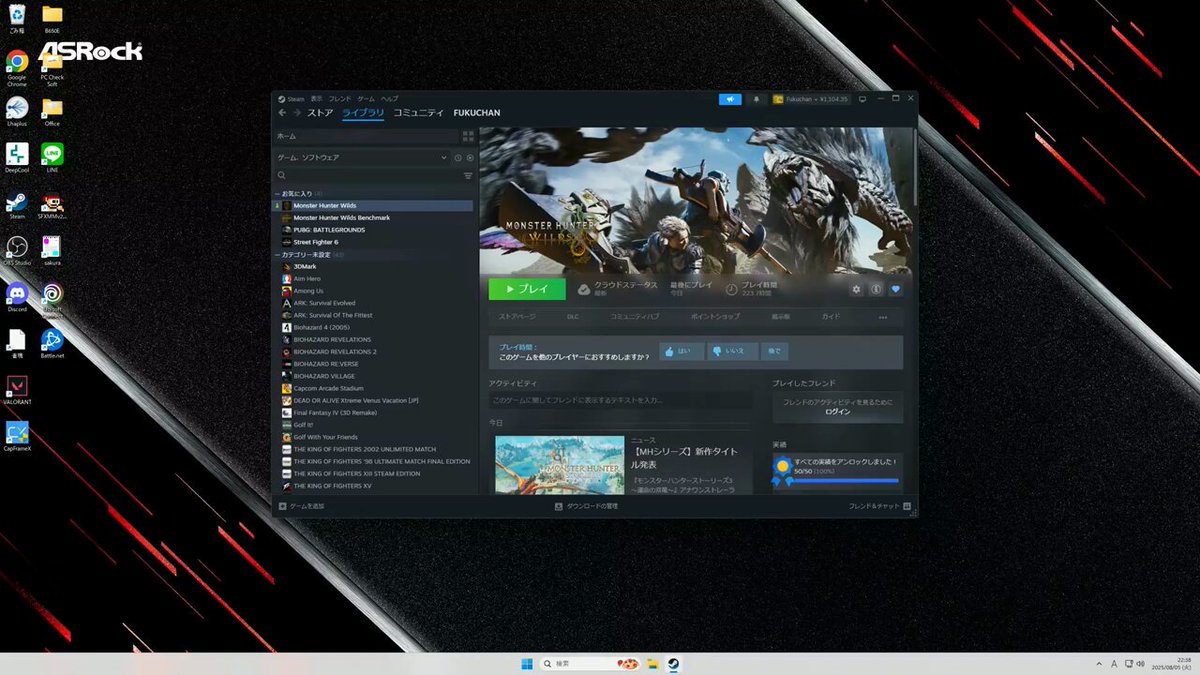This screenshot has height=675, width=1200.
Task: Open the ゲーム menu
Action: [366, 99]
